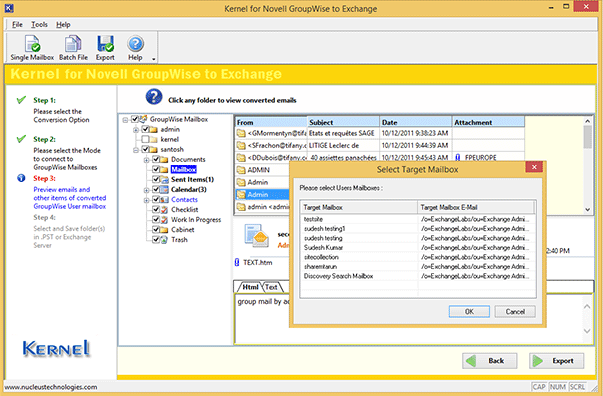The height and width of the screenshot is (396, 603).
Task: Click the Back button
Action: pyautogui.click(x=490, y=361)
